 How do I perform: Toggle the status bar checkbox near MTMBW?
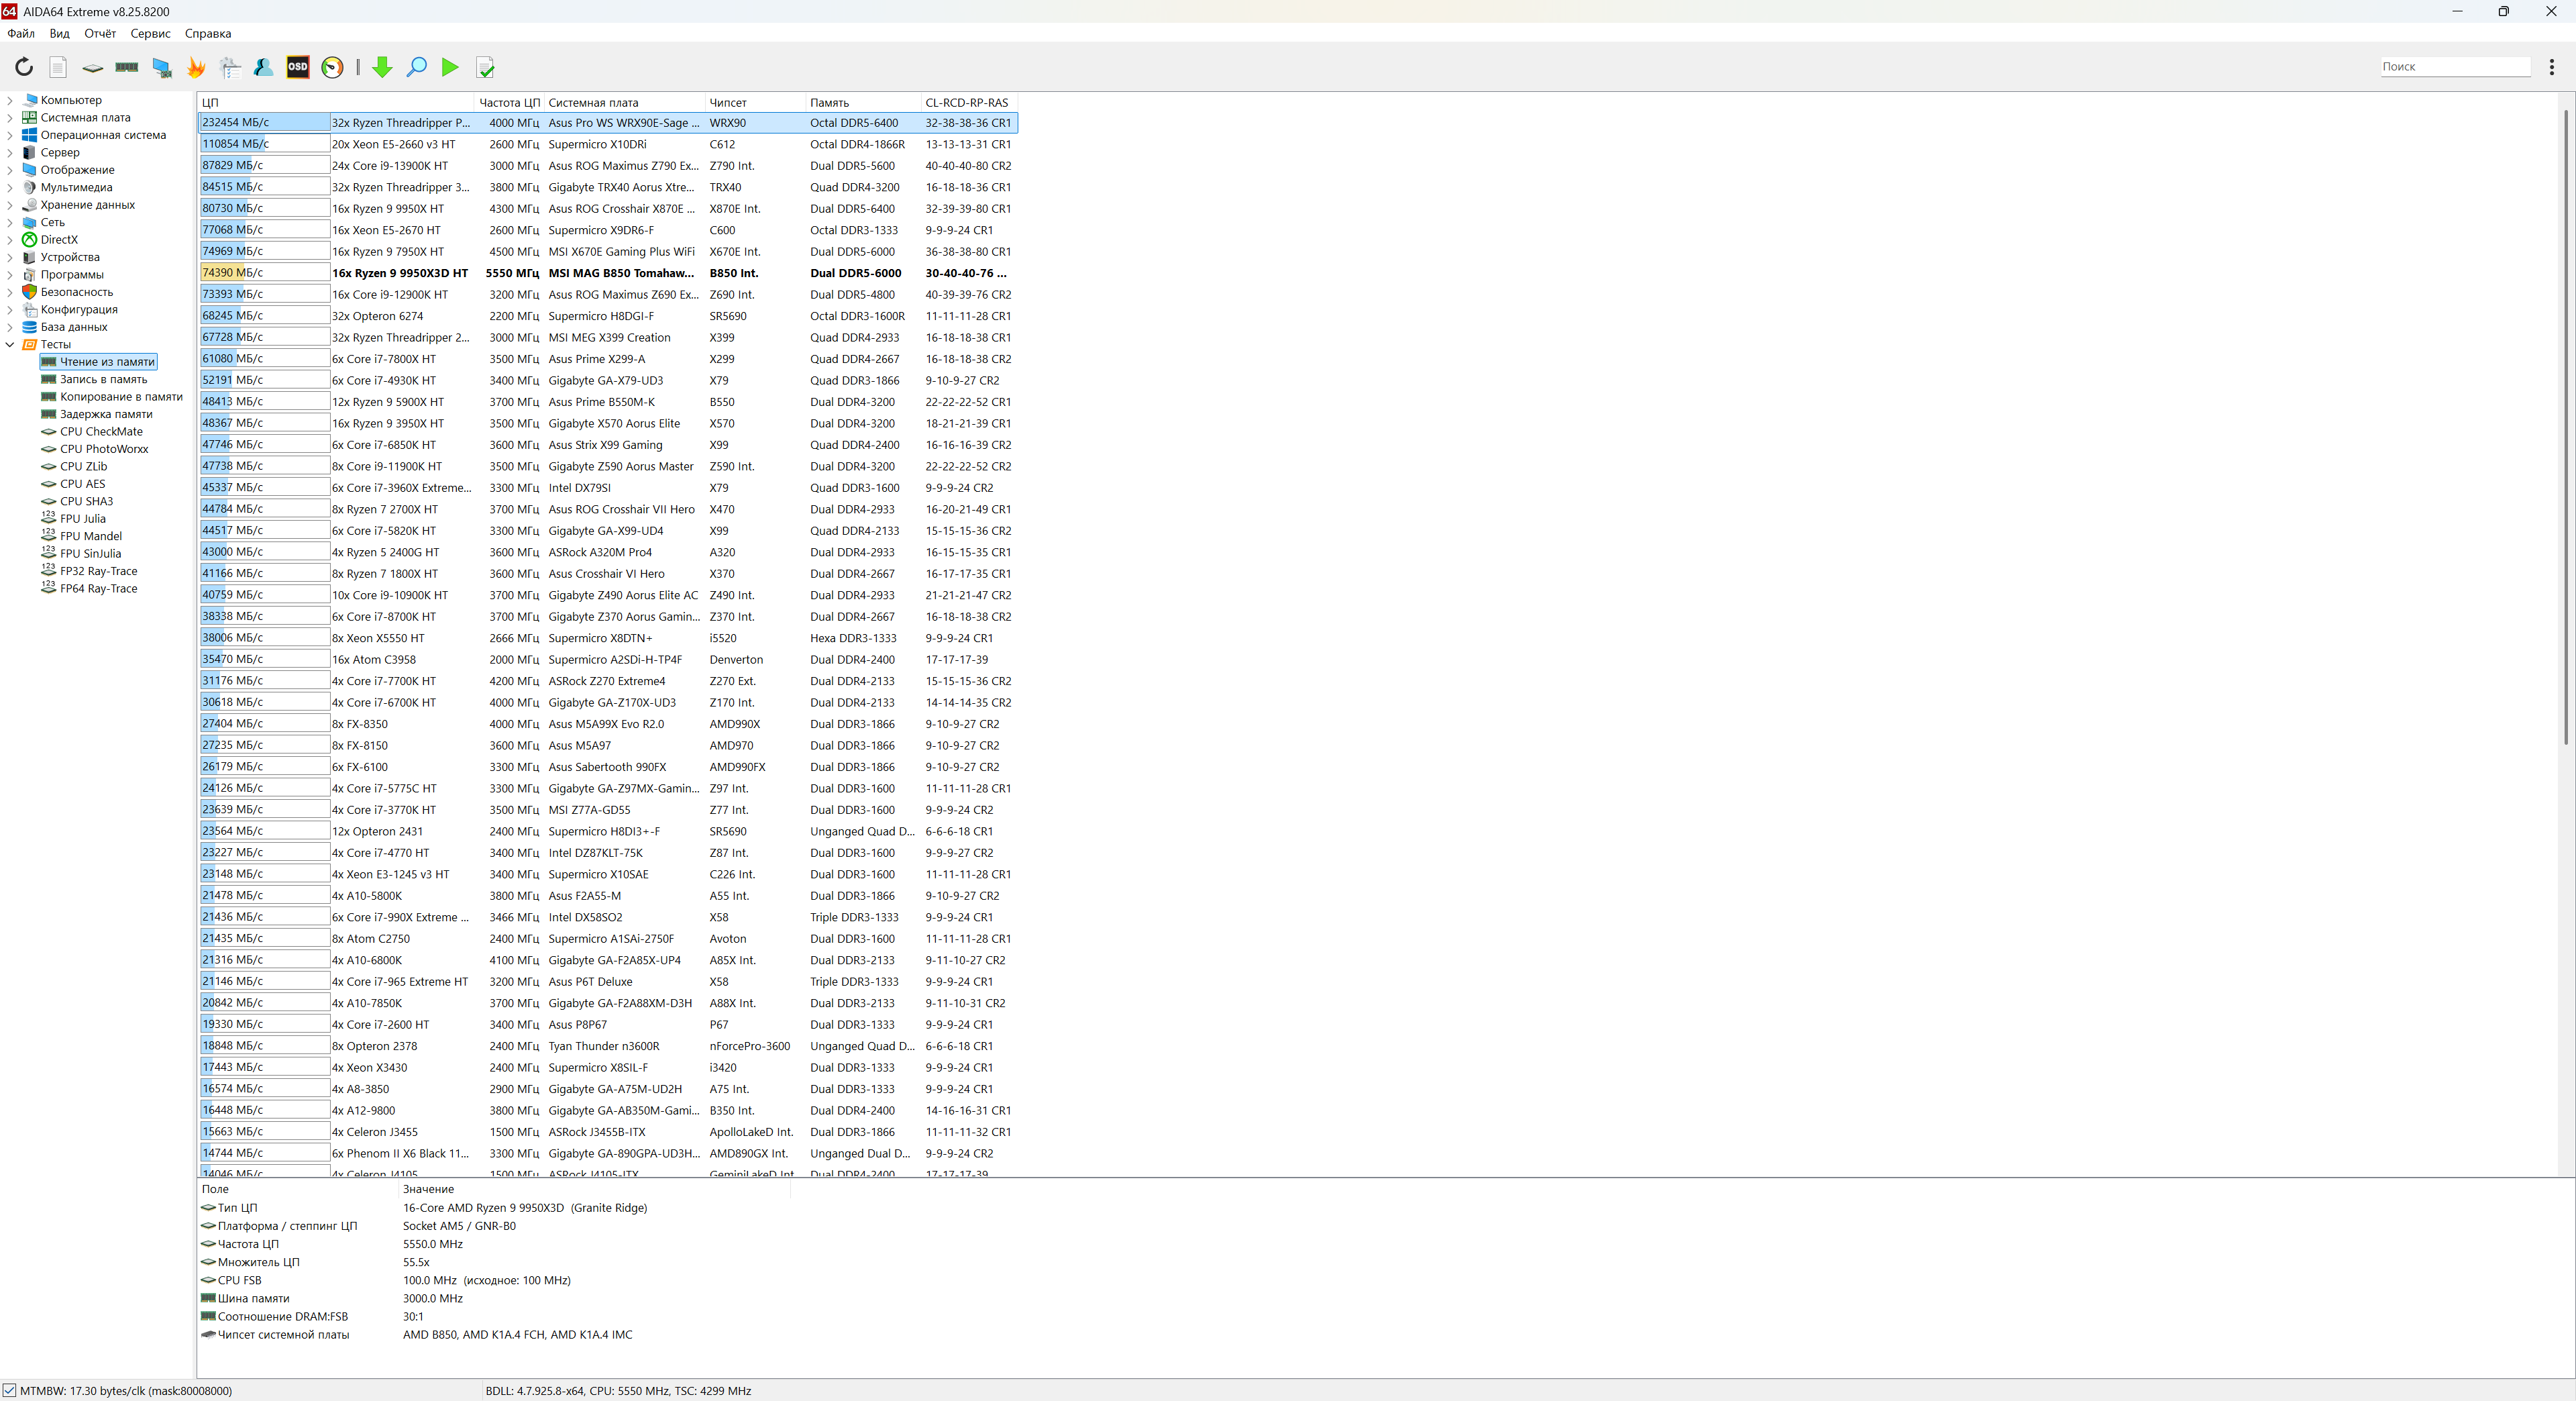[9, 1390]
